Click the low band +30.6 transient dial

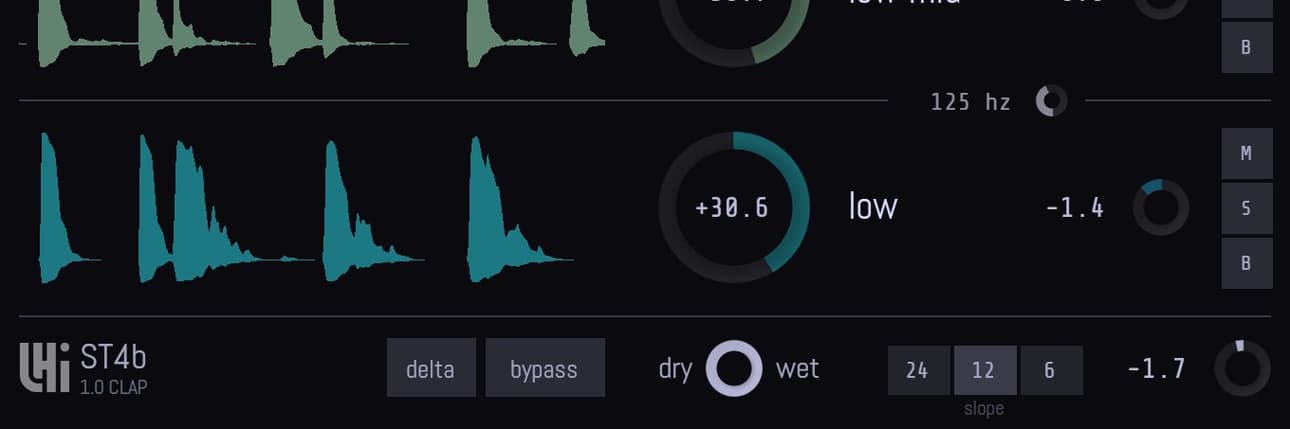[x=734, y=207]
